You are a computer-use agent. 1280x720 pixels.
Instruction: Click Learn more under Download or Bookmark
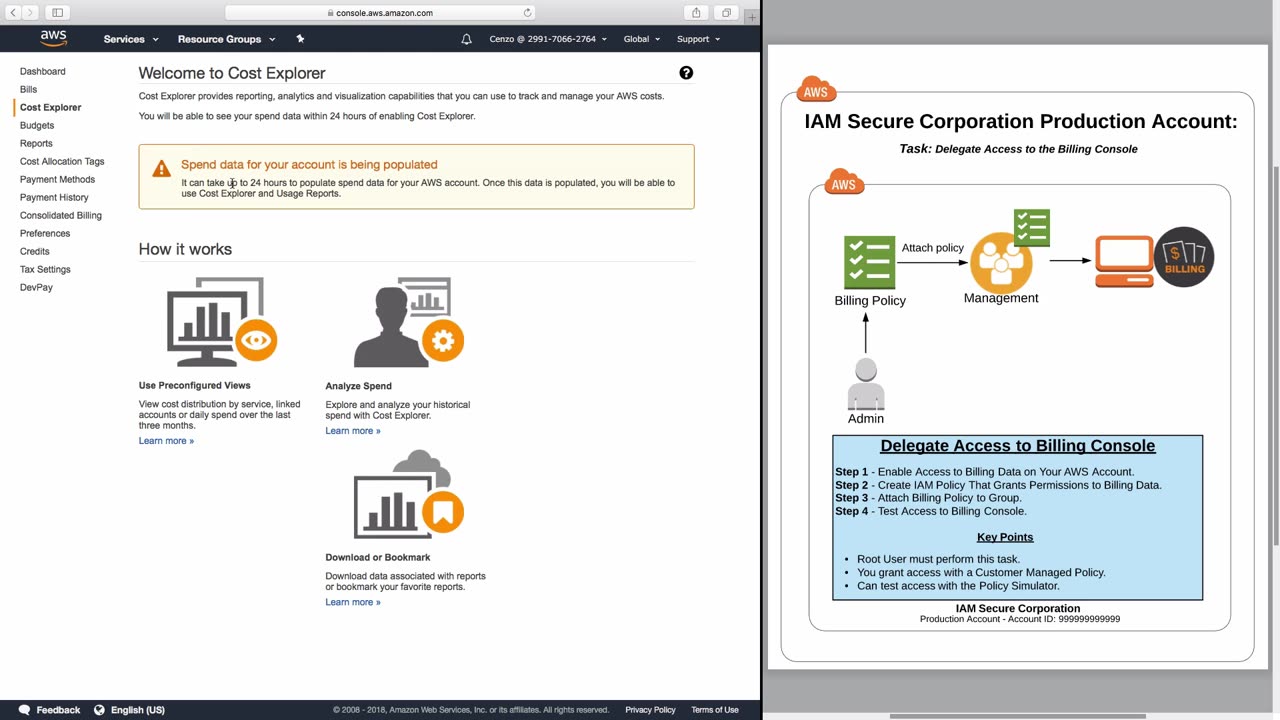353,602
